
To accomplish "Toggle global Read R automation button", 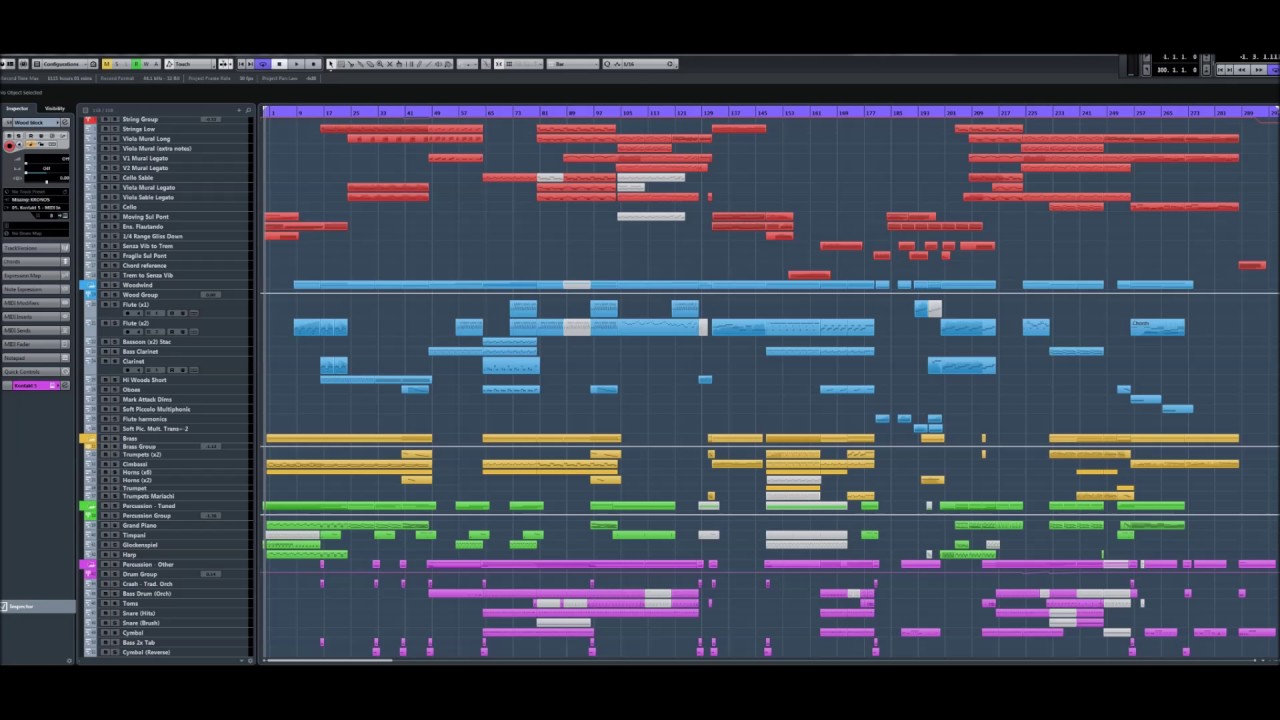I will click(x=136, y=64).
